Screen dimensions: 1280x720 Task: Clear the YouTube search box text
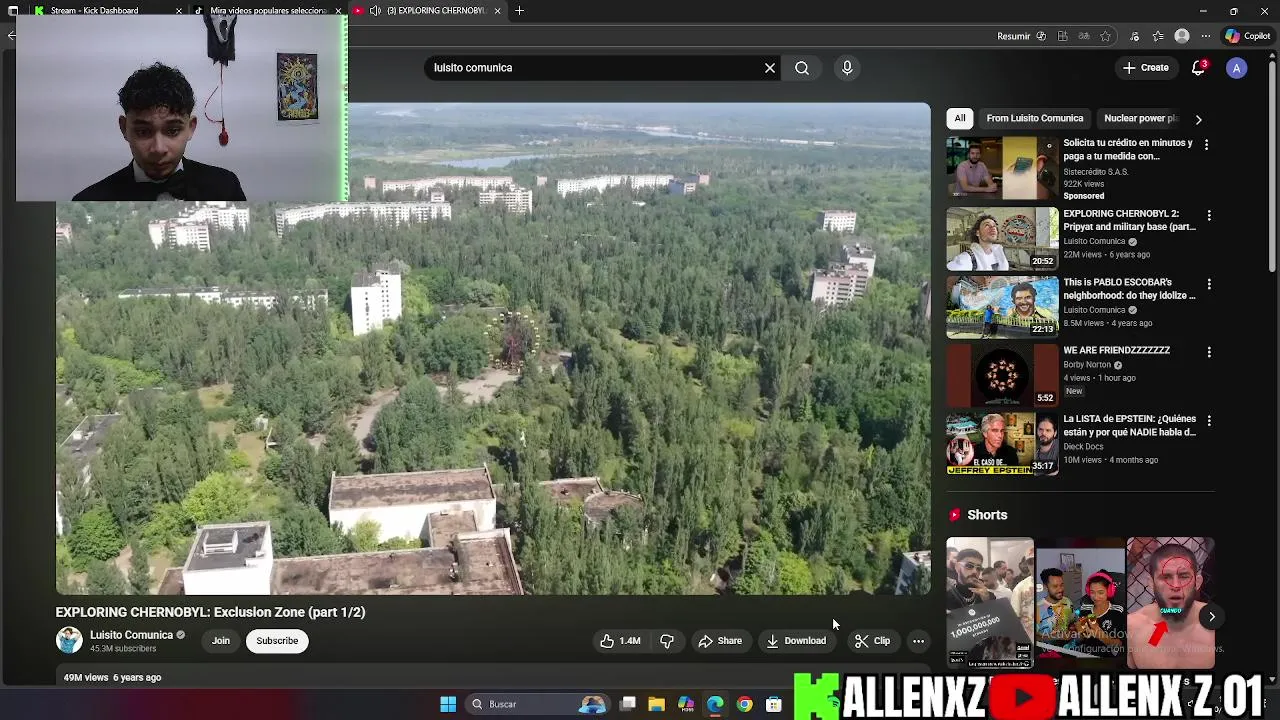[x=770, y=68]
